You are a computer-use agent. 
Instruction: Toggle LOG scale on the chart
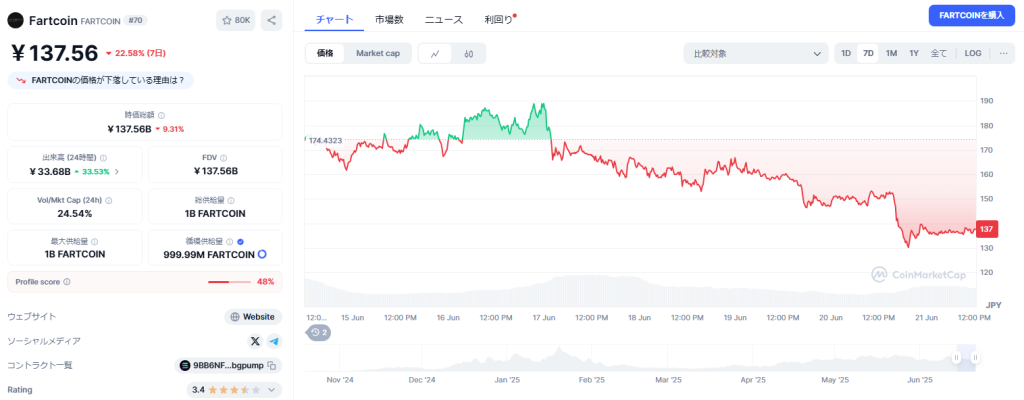pyautogui.click(x=973, y=53)
